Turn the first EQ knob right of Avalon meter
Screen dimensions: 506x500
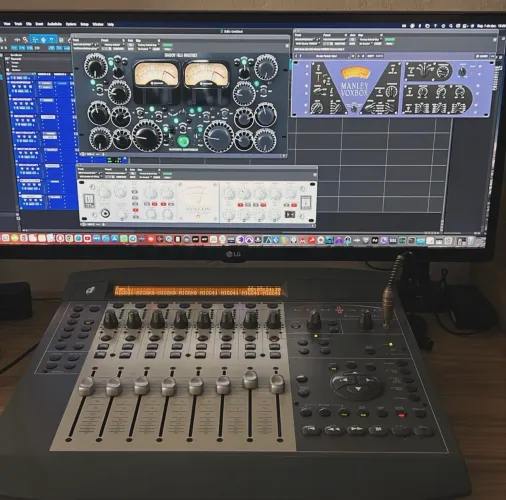229,193
